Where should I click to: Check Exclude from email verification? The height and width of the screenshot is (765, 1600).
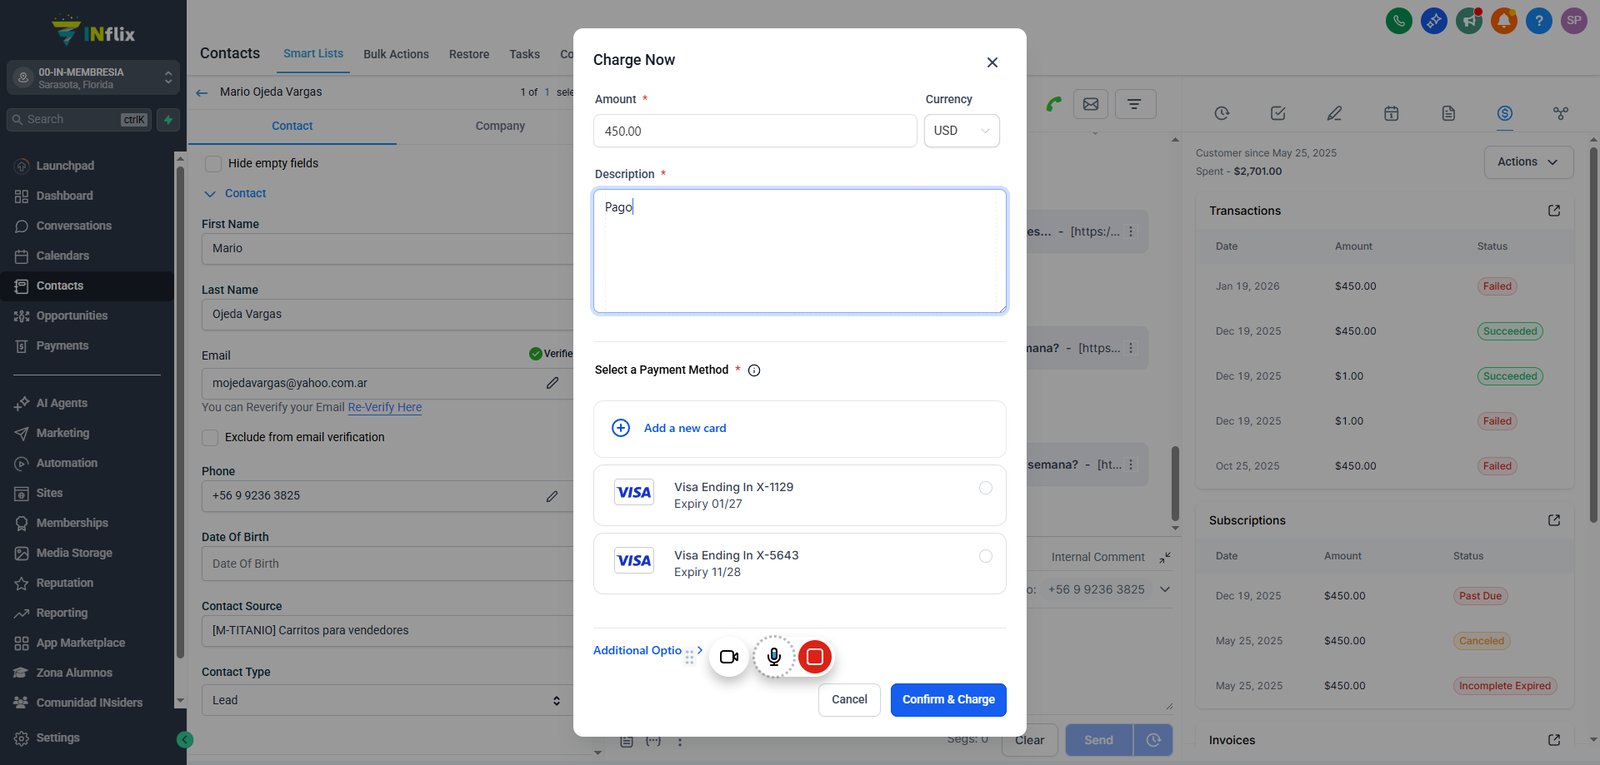pos(210,437)
